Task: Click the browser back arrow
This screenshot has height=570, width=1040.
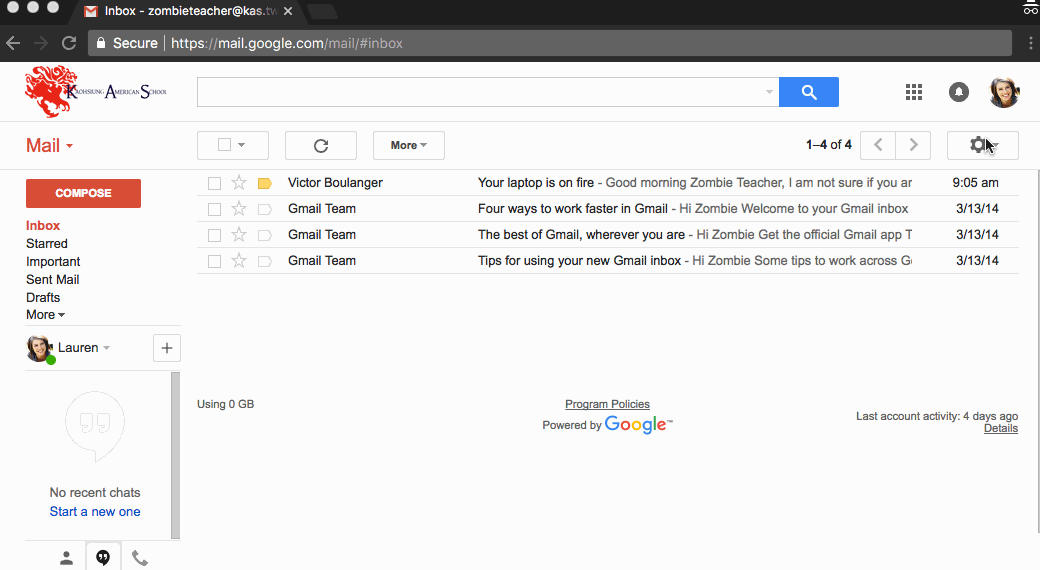Action: pyautogui.click(x=13, y=43)
